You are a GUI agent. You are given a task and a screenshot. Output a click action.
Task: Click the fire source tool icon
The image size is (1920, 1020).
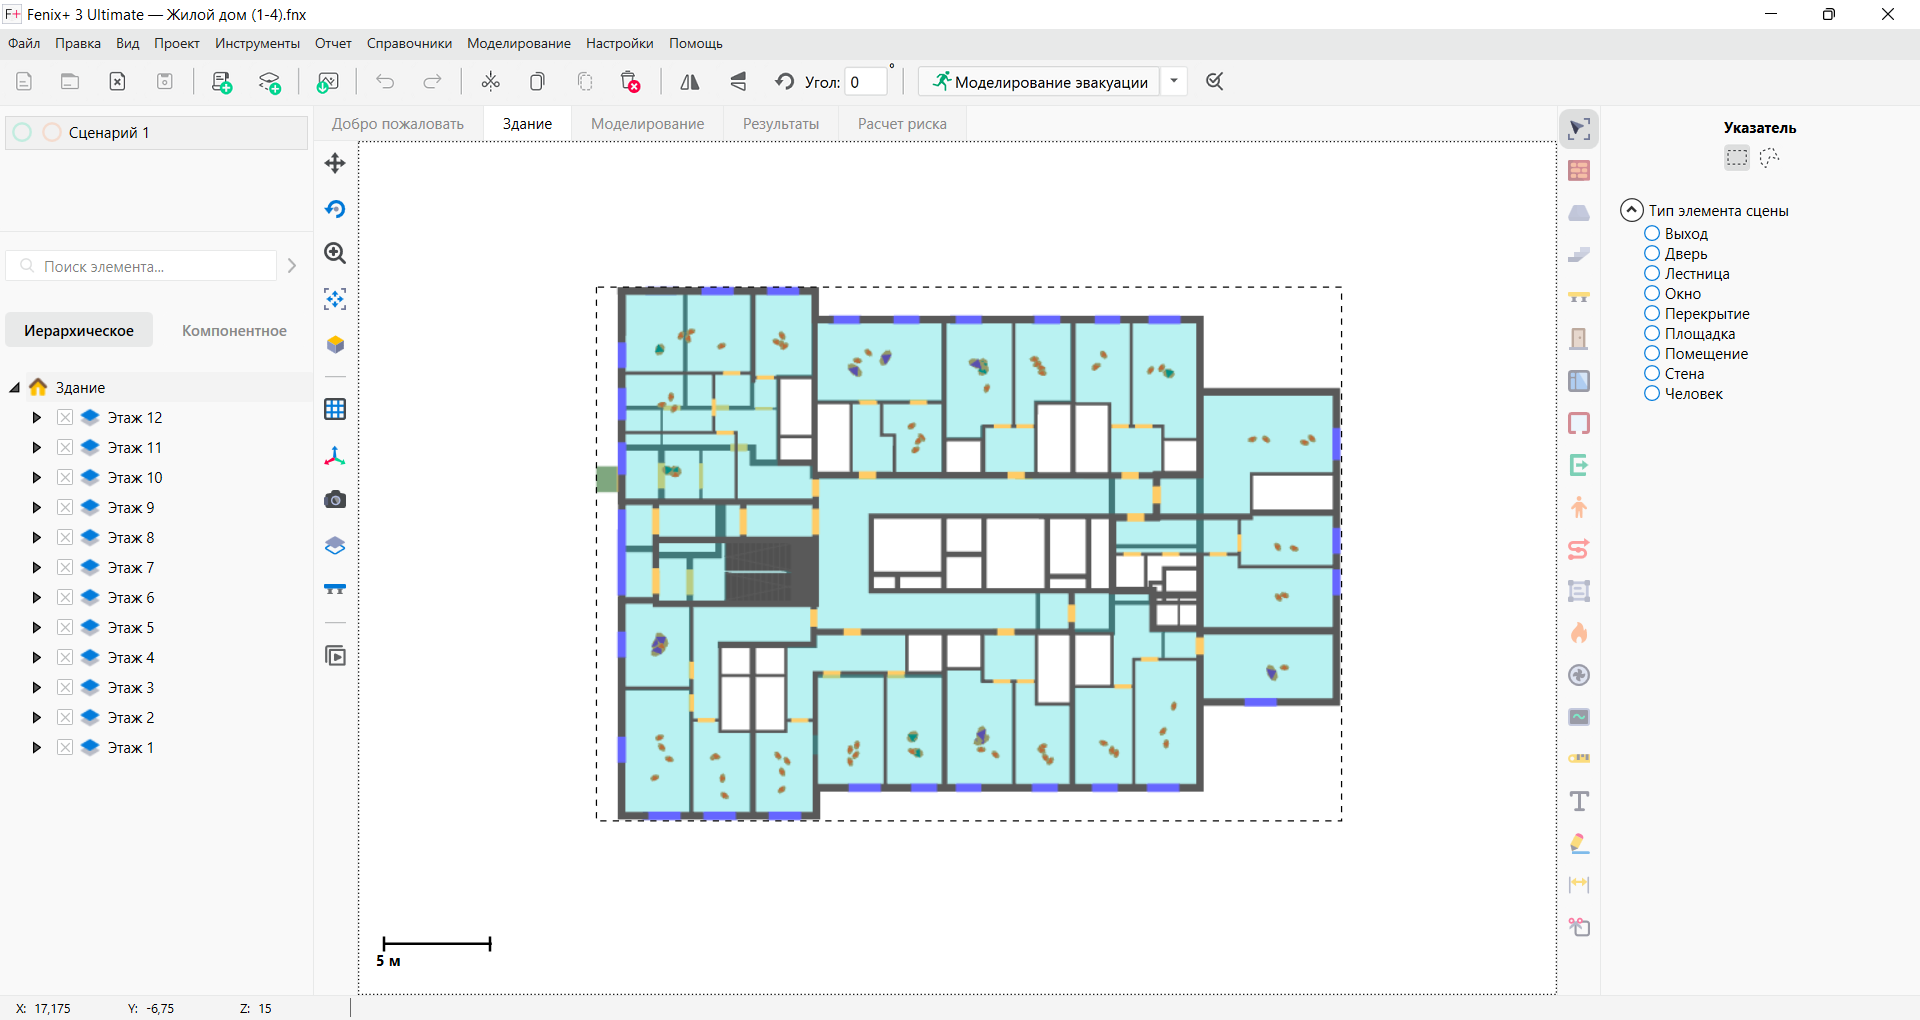pyautogui.click(x=1579, y=633)
